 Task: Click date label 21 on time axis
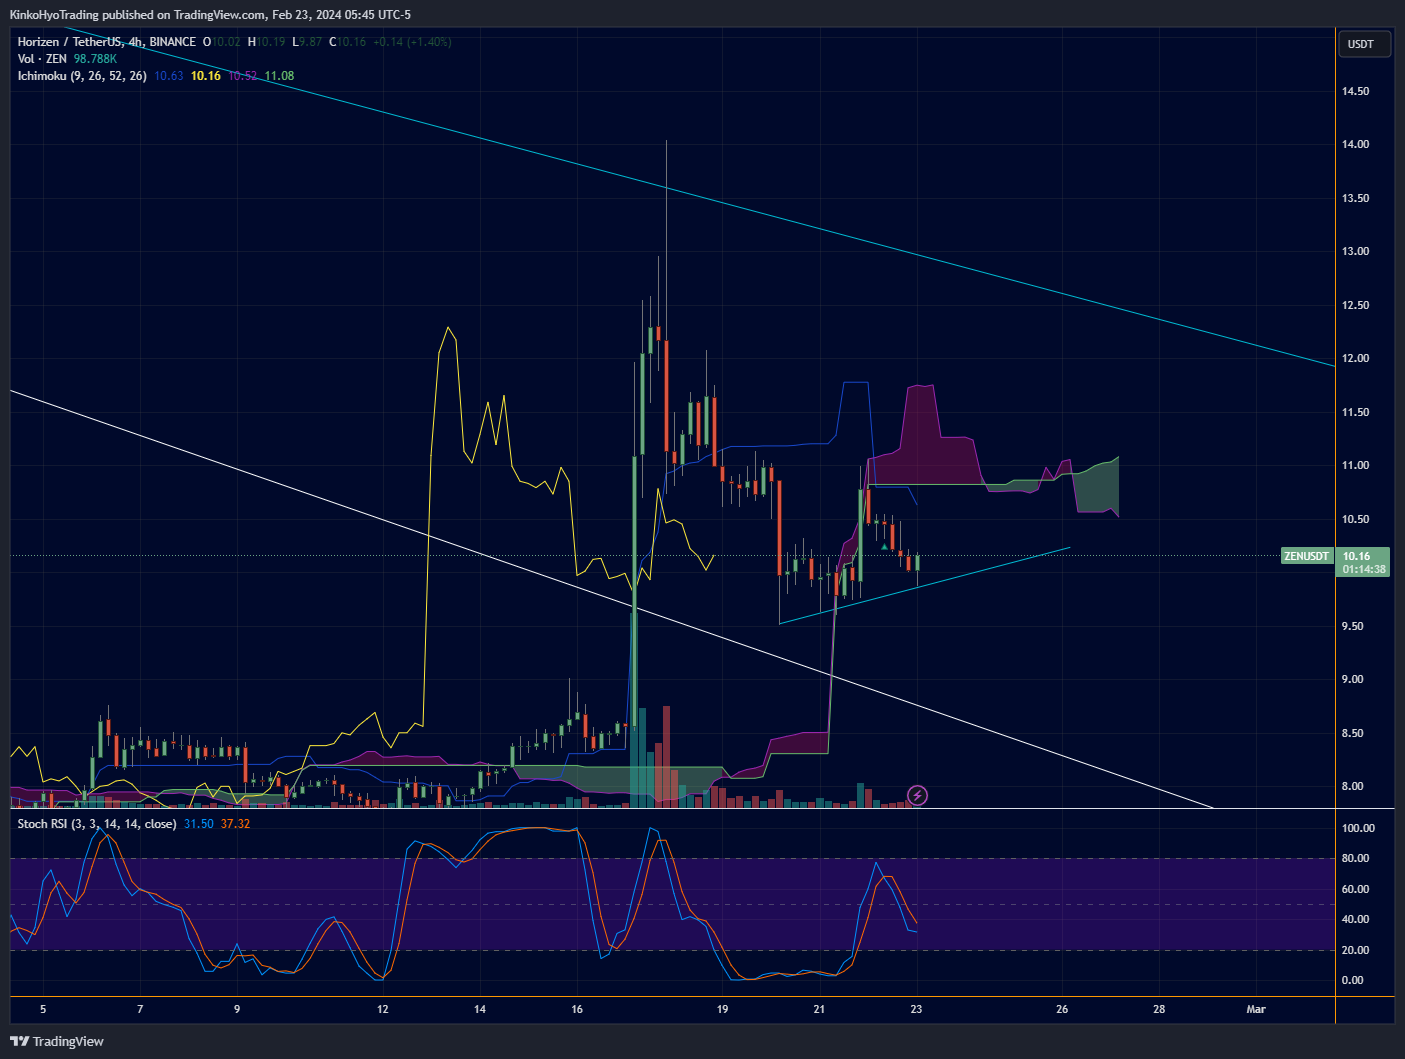[819, 1009]
